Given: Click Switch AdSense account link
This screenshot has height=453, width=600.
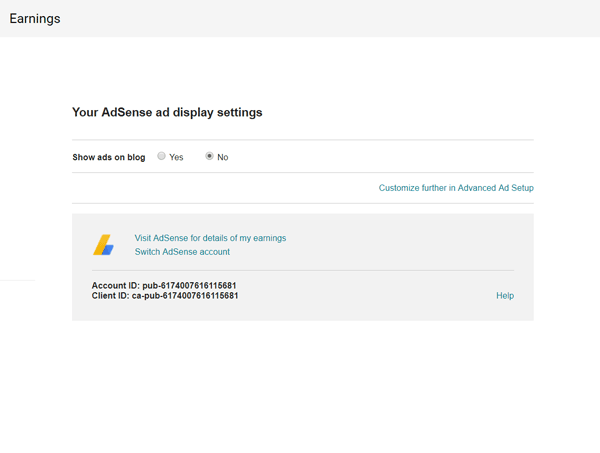Looking at the screenshot, I should coord(182,252).
